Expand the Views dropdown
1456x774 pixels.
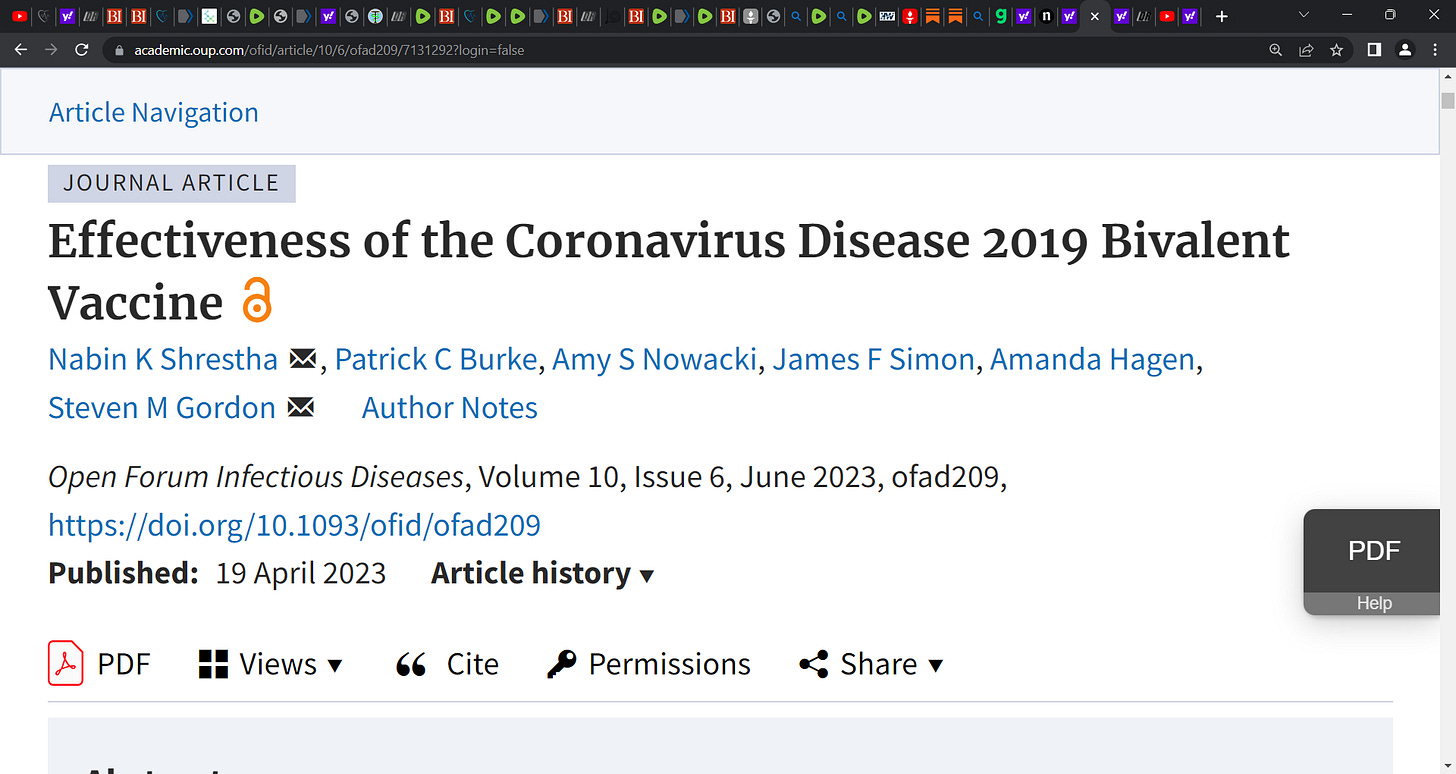point(270,664)
